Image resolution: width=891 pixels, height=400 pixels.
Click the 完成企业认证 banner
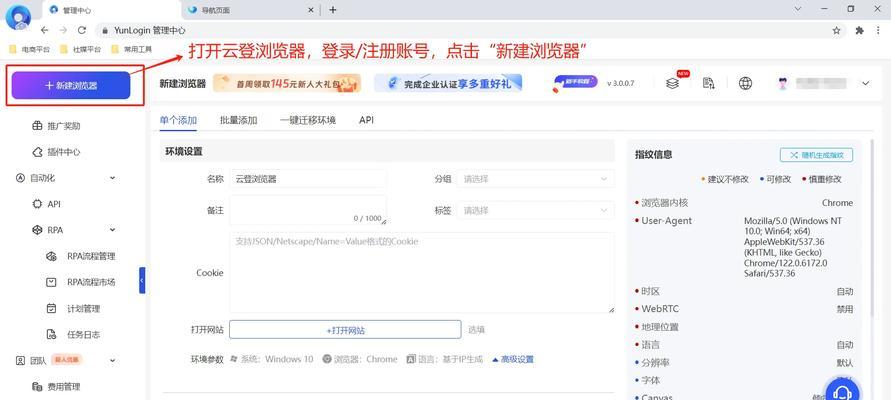click(448, 84)
